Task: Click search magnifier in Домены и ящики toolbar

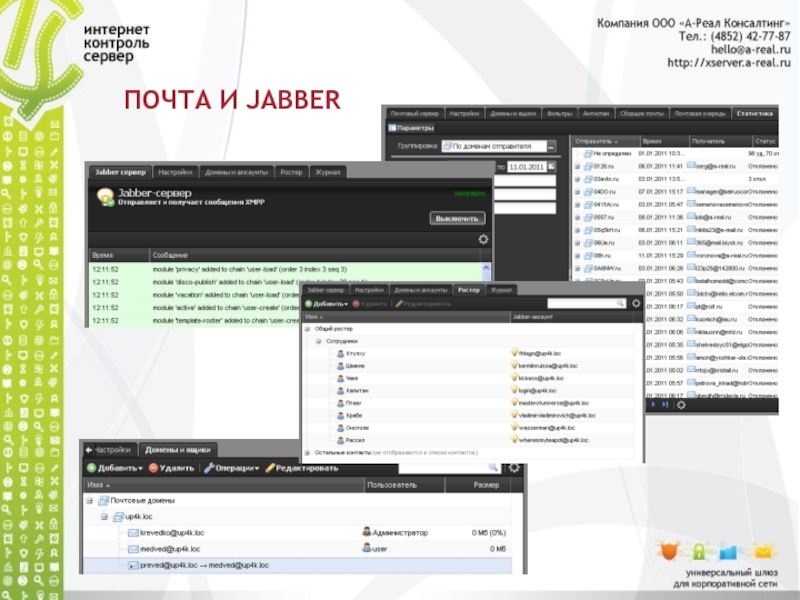Action: 493,467
